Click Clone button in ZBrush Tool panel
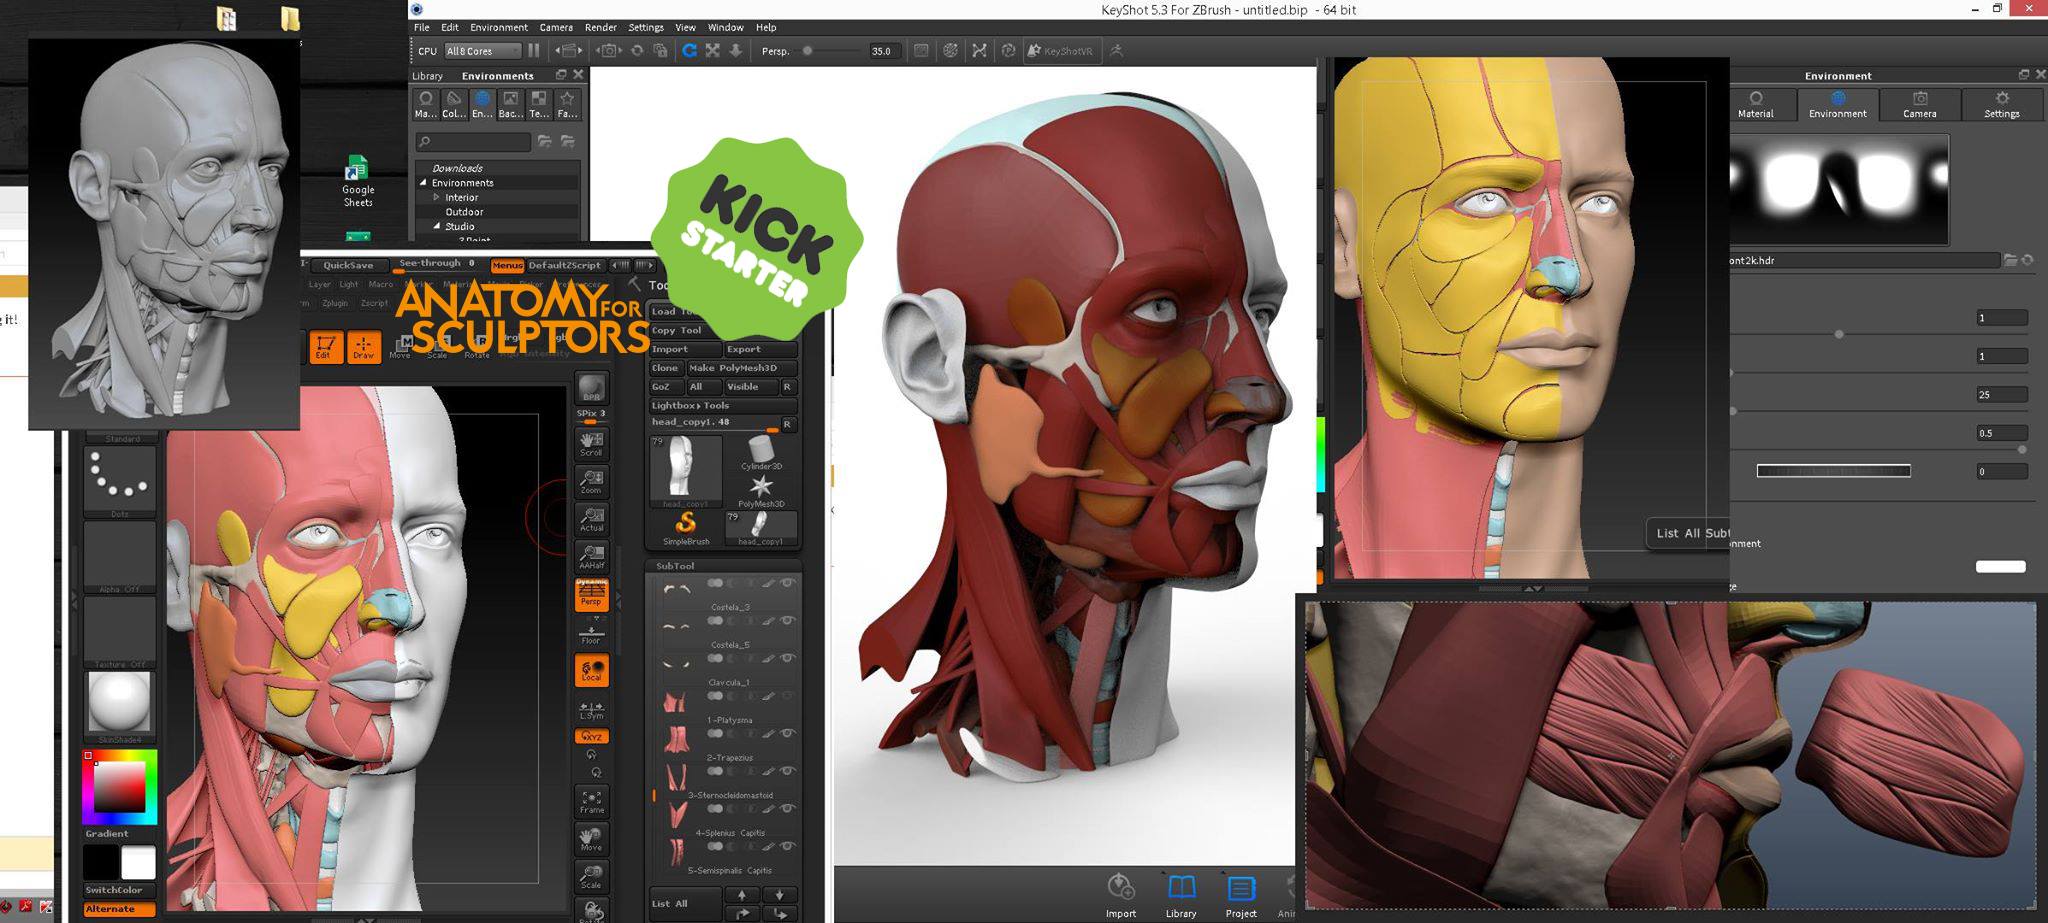Viewport: 2048px width, 923px height. [x=665, y=368]
